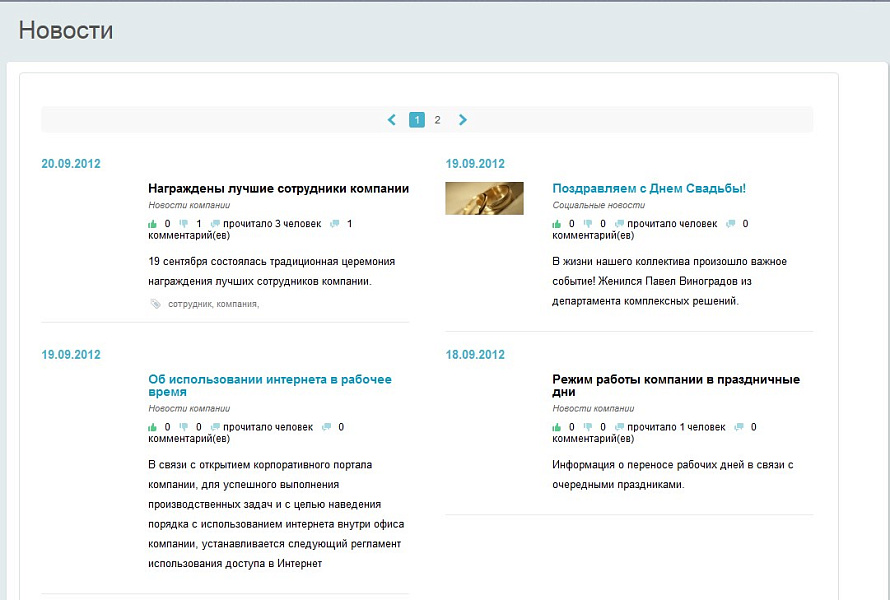Image resolution: width=890 pixels, height=600 pixels.
Task: Open the "Социальные новости" category link
Action: coord(597,204)
